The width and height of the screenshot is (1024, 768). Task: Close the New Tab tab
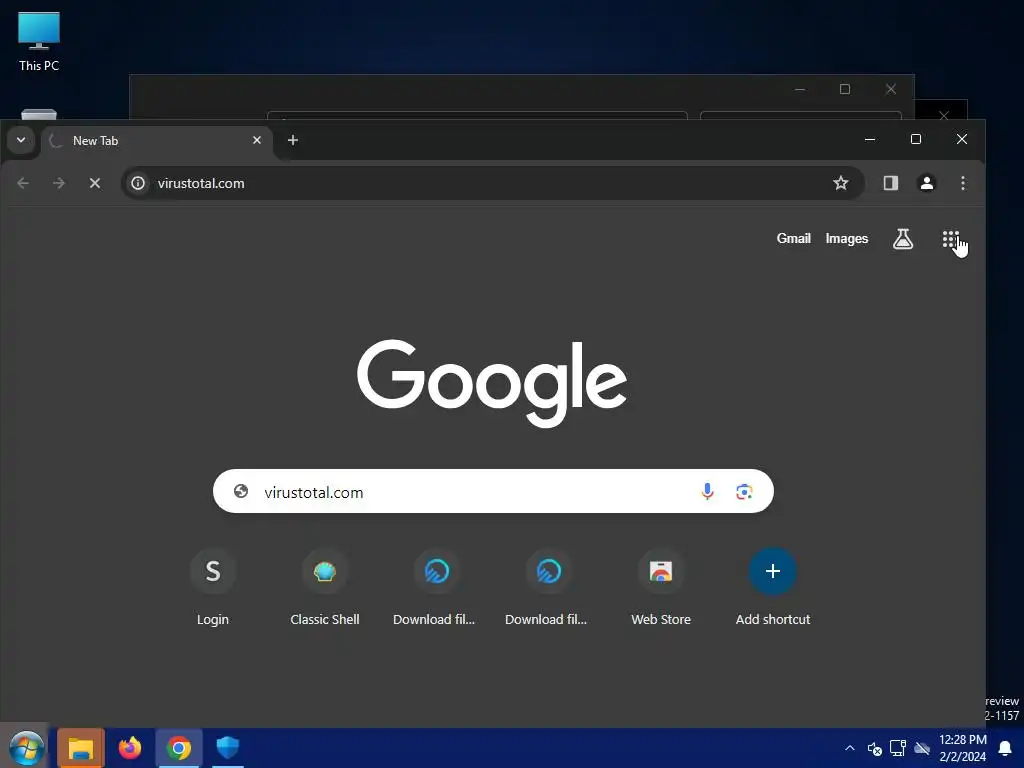coord(257,140)
